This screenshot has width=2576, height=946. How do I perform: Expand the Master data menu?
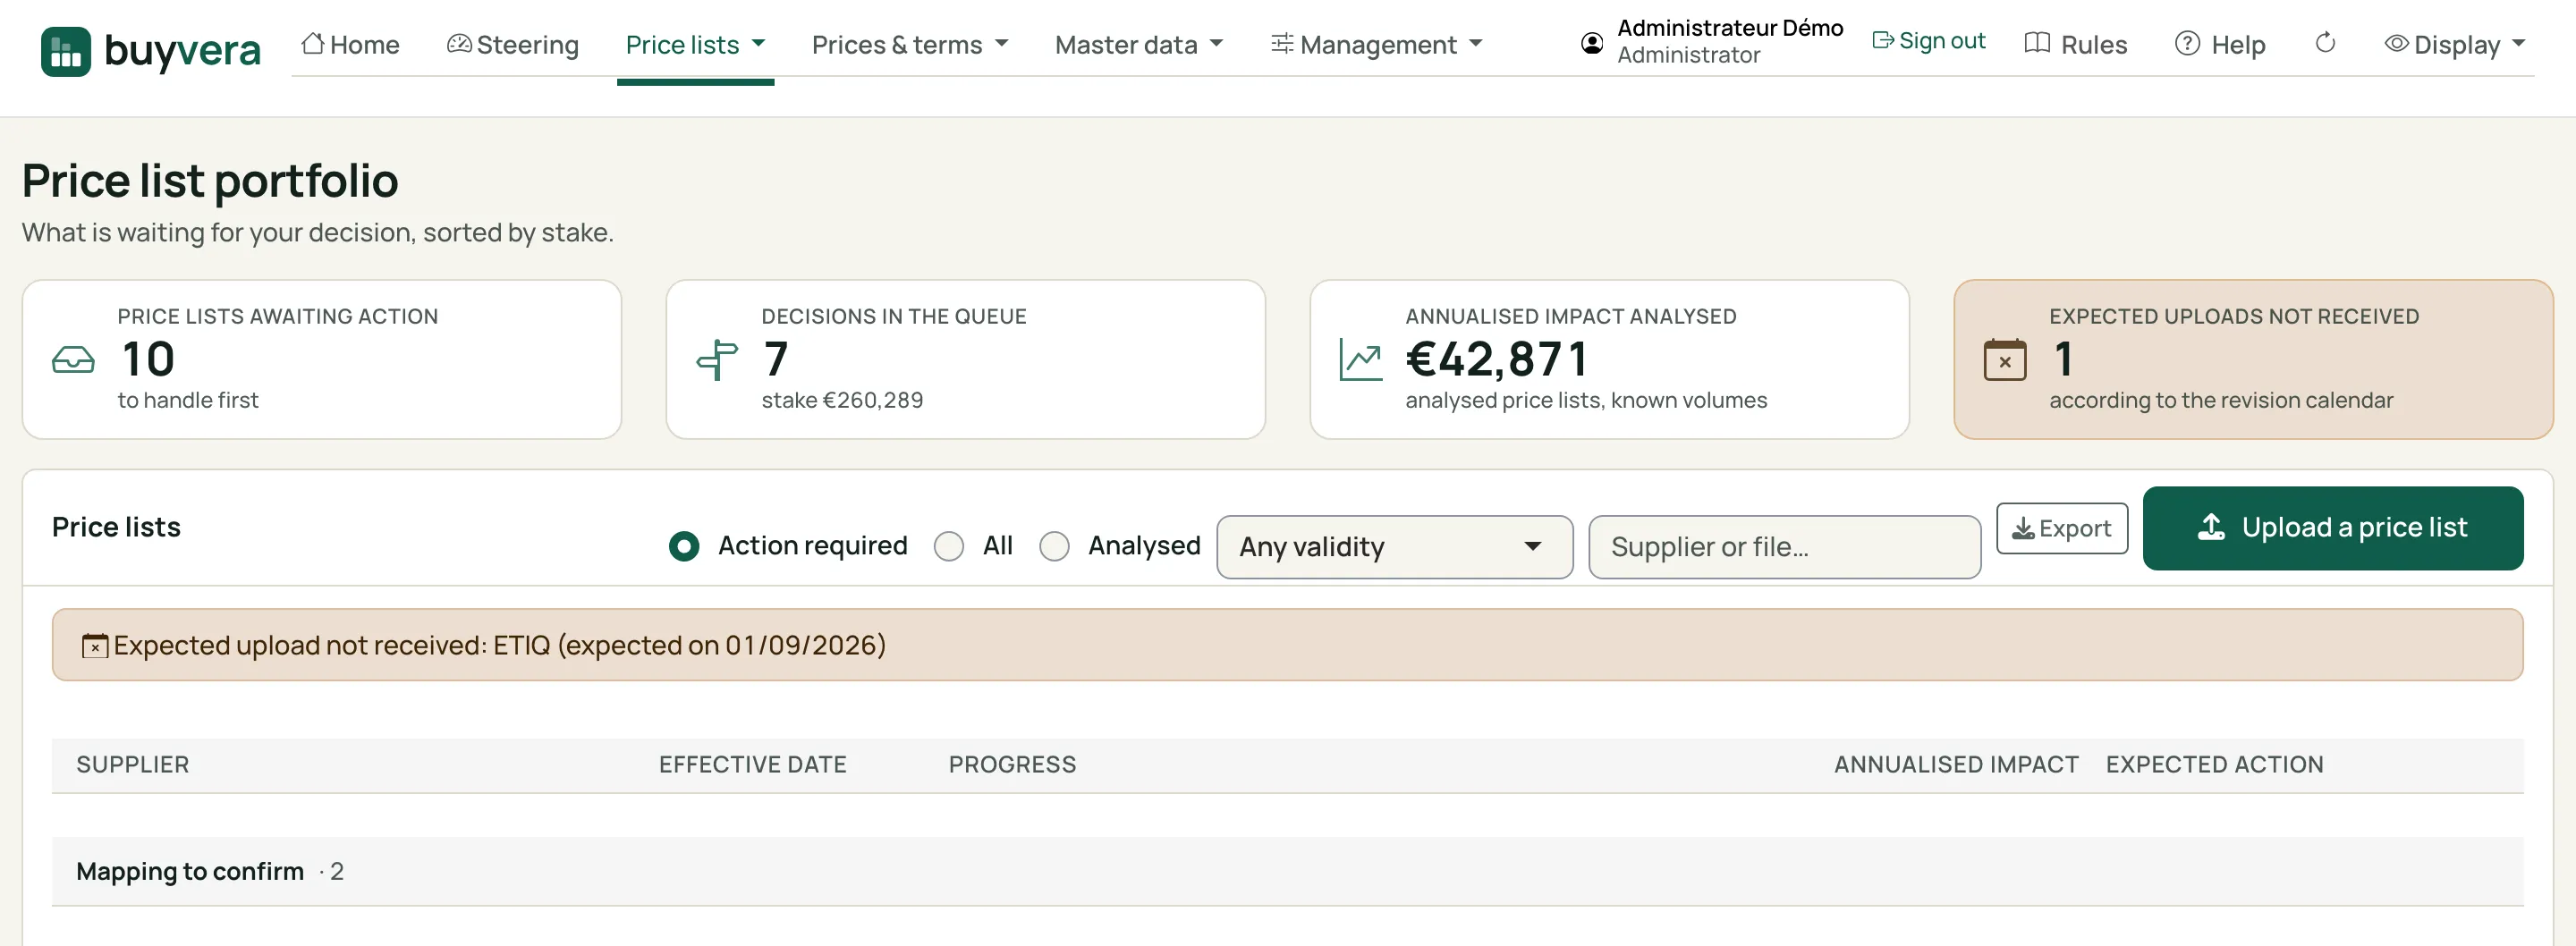coord(1139,44)
